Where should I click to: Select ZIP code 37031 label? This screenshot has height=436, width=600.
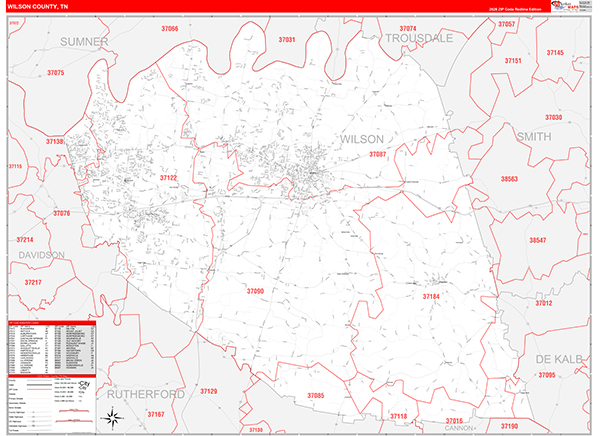(287, 40)
